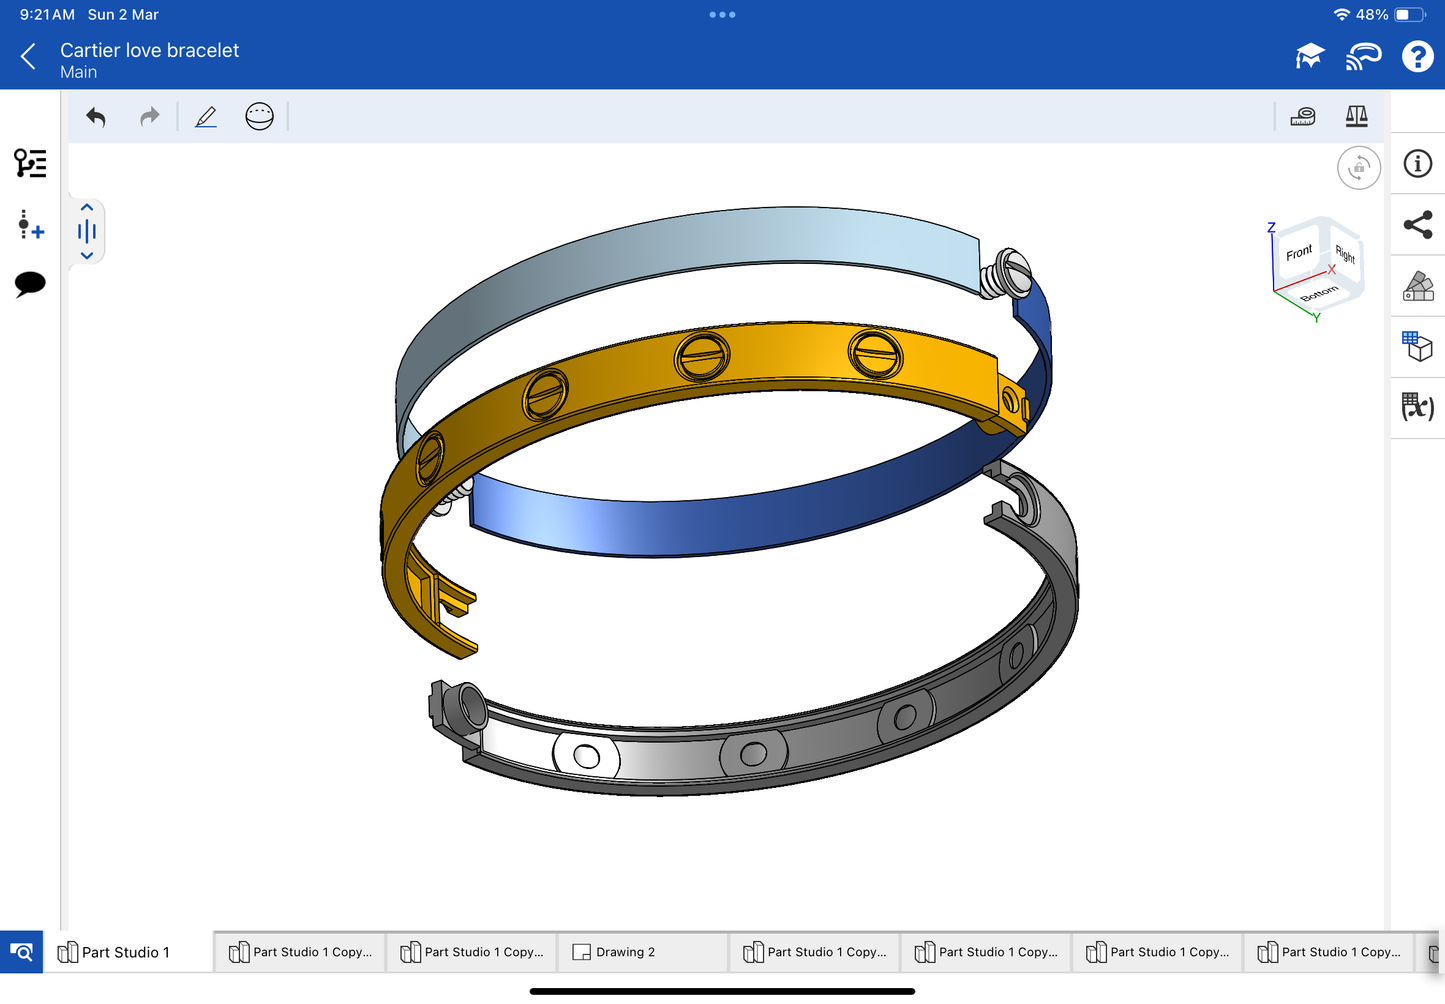
Task: Open the Measure tool
Action: [x=1303, y=117]
